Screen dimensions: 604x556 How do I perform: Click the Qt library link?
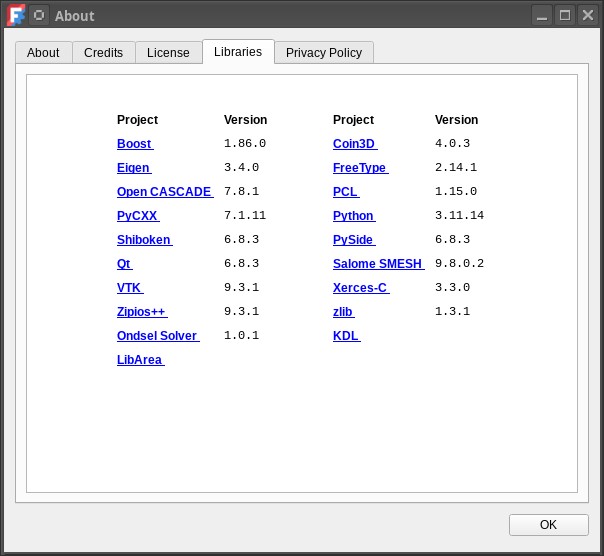coord(124,264)
